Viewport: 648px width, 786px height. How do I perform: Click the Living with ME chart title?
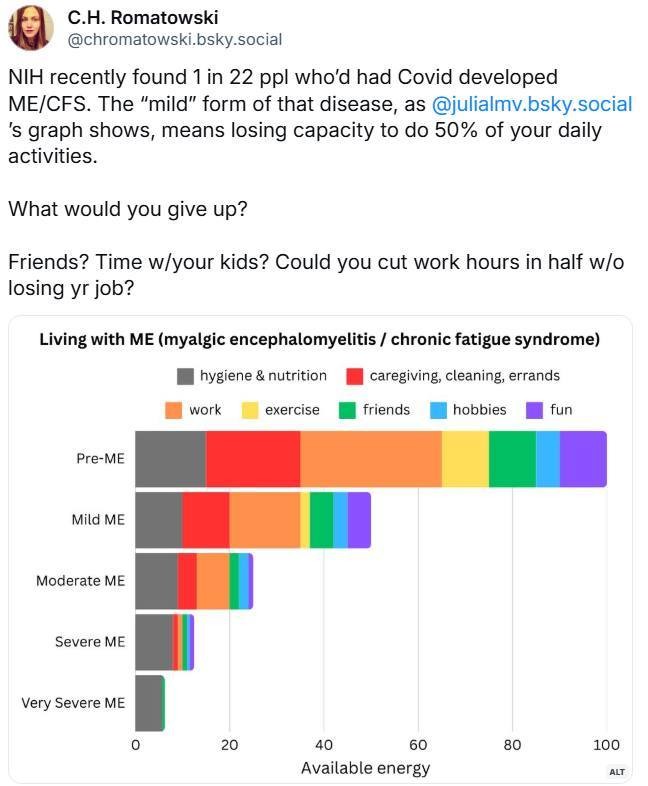319,340
